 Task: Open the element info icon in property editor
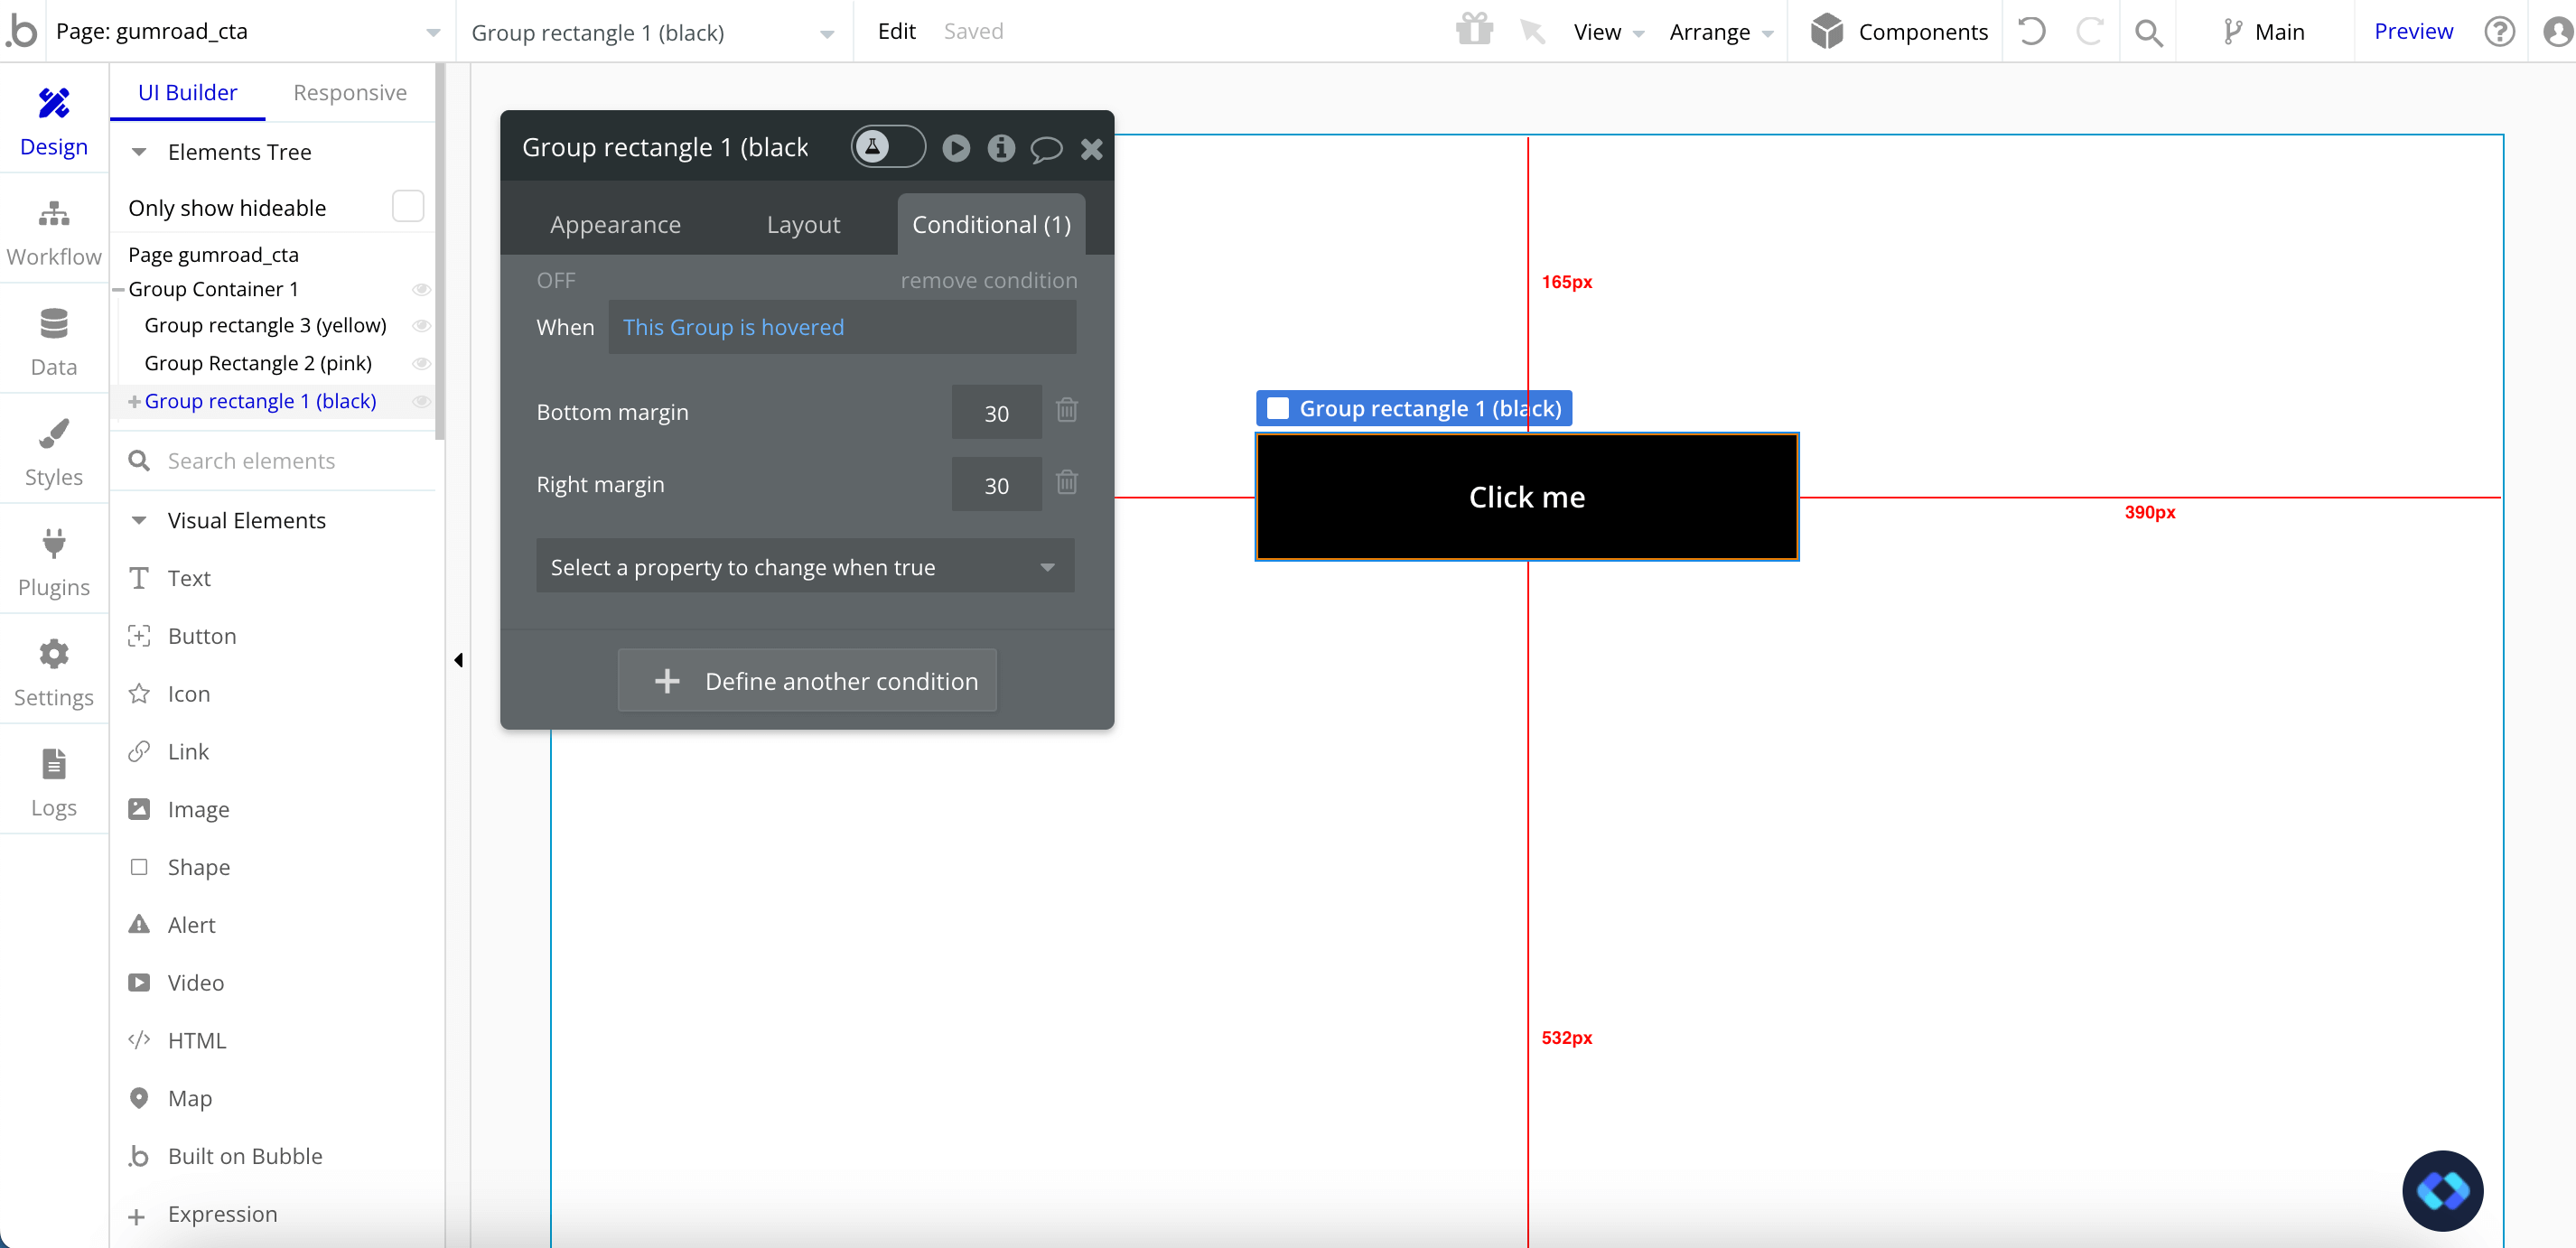[1000, 148]
